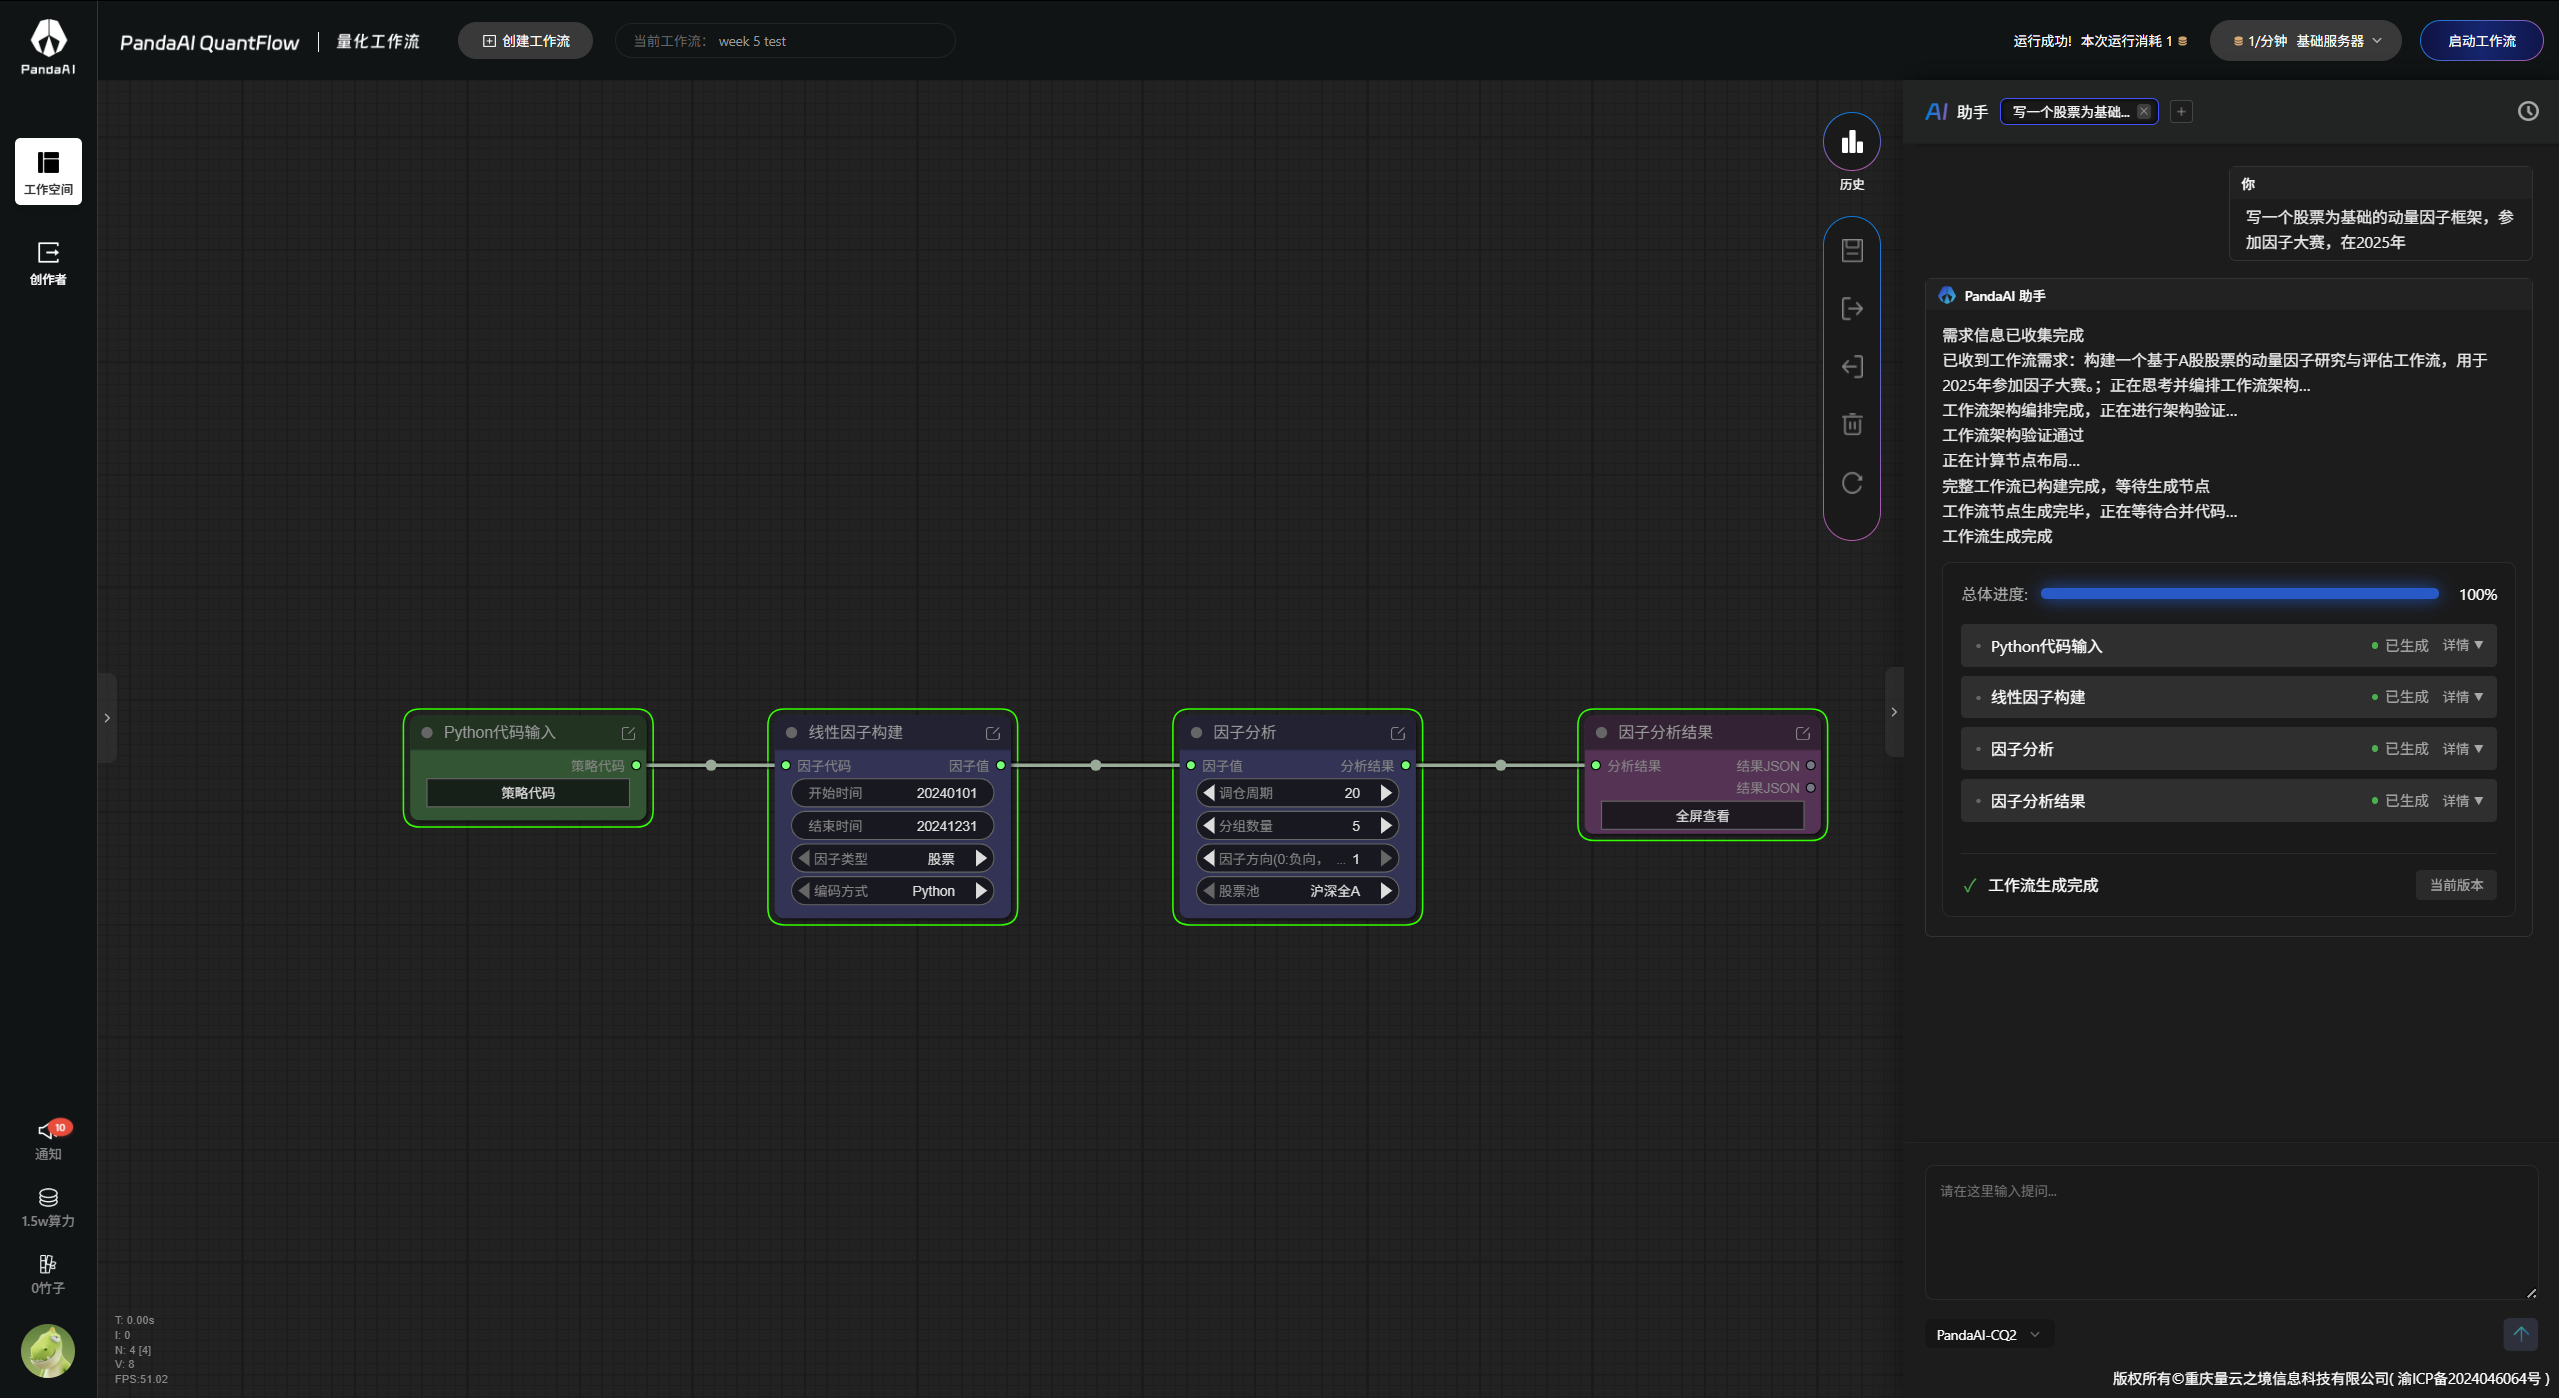Decrease 因子方向 with left arrow
This screenshot has height=1398, width=2559.
coord(1209,858)
